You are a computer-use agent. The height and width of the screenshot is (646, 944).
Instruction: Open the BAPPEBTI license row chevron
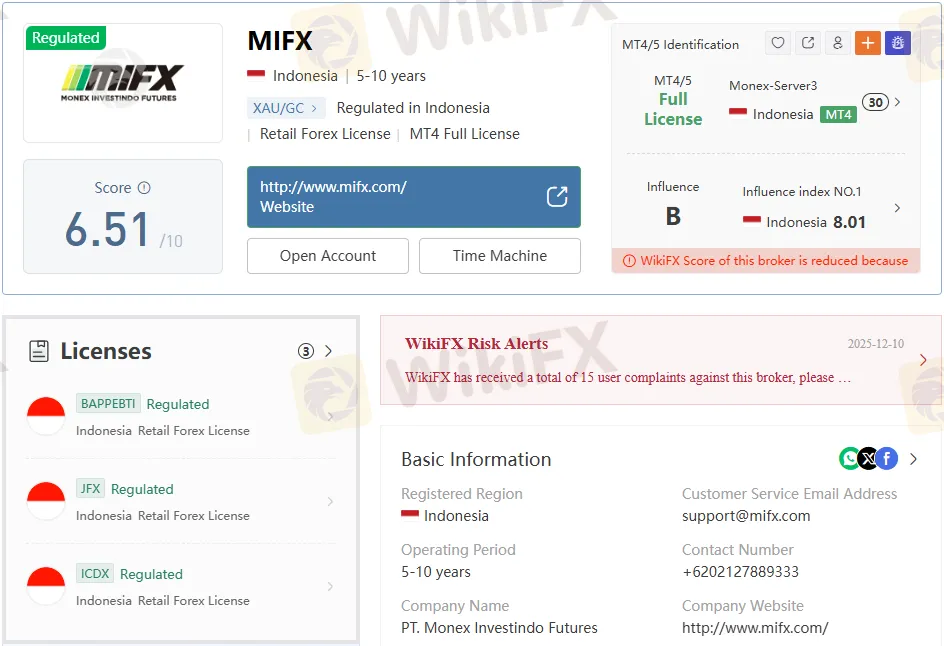click(x=330, y=416)
